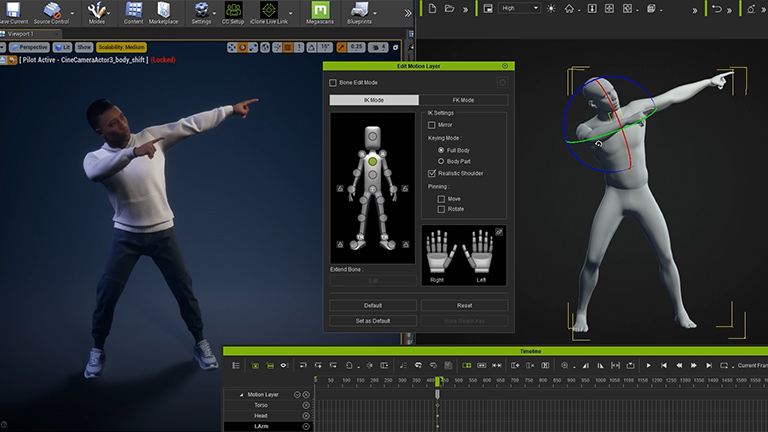Jump to timeline start frame
Viewport: 768px width, 432px height.
tap(664, 365)
